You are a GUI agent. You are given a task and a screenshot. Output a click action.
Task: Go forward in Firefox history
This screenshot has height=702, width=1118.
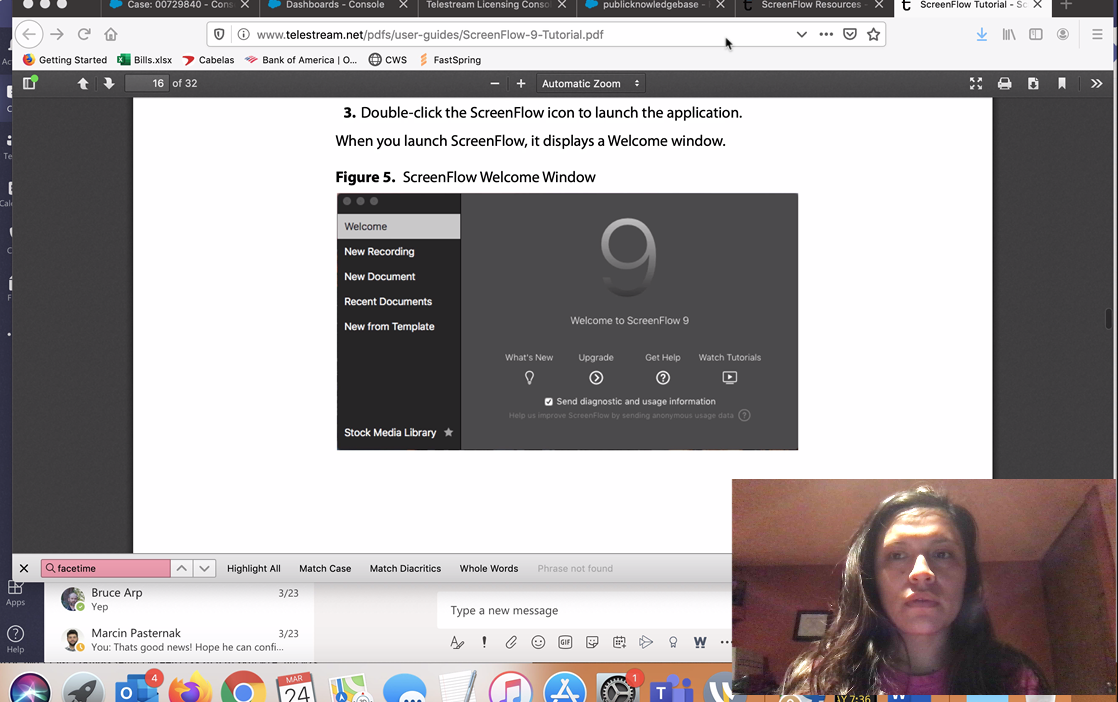click(57, 34)
